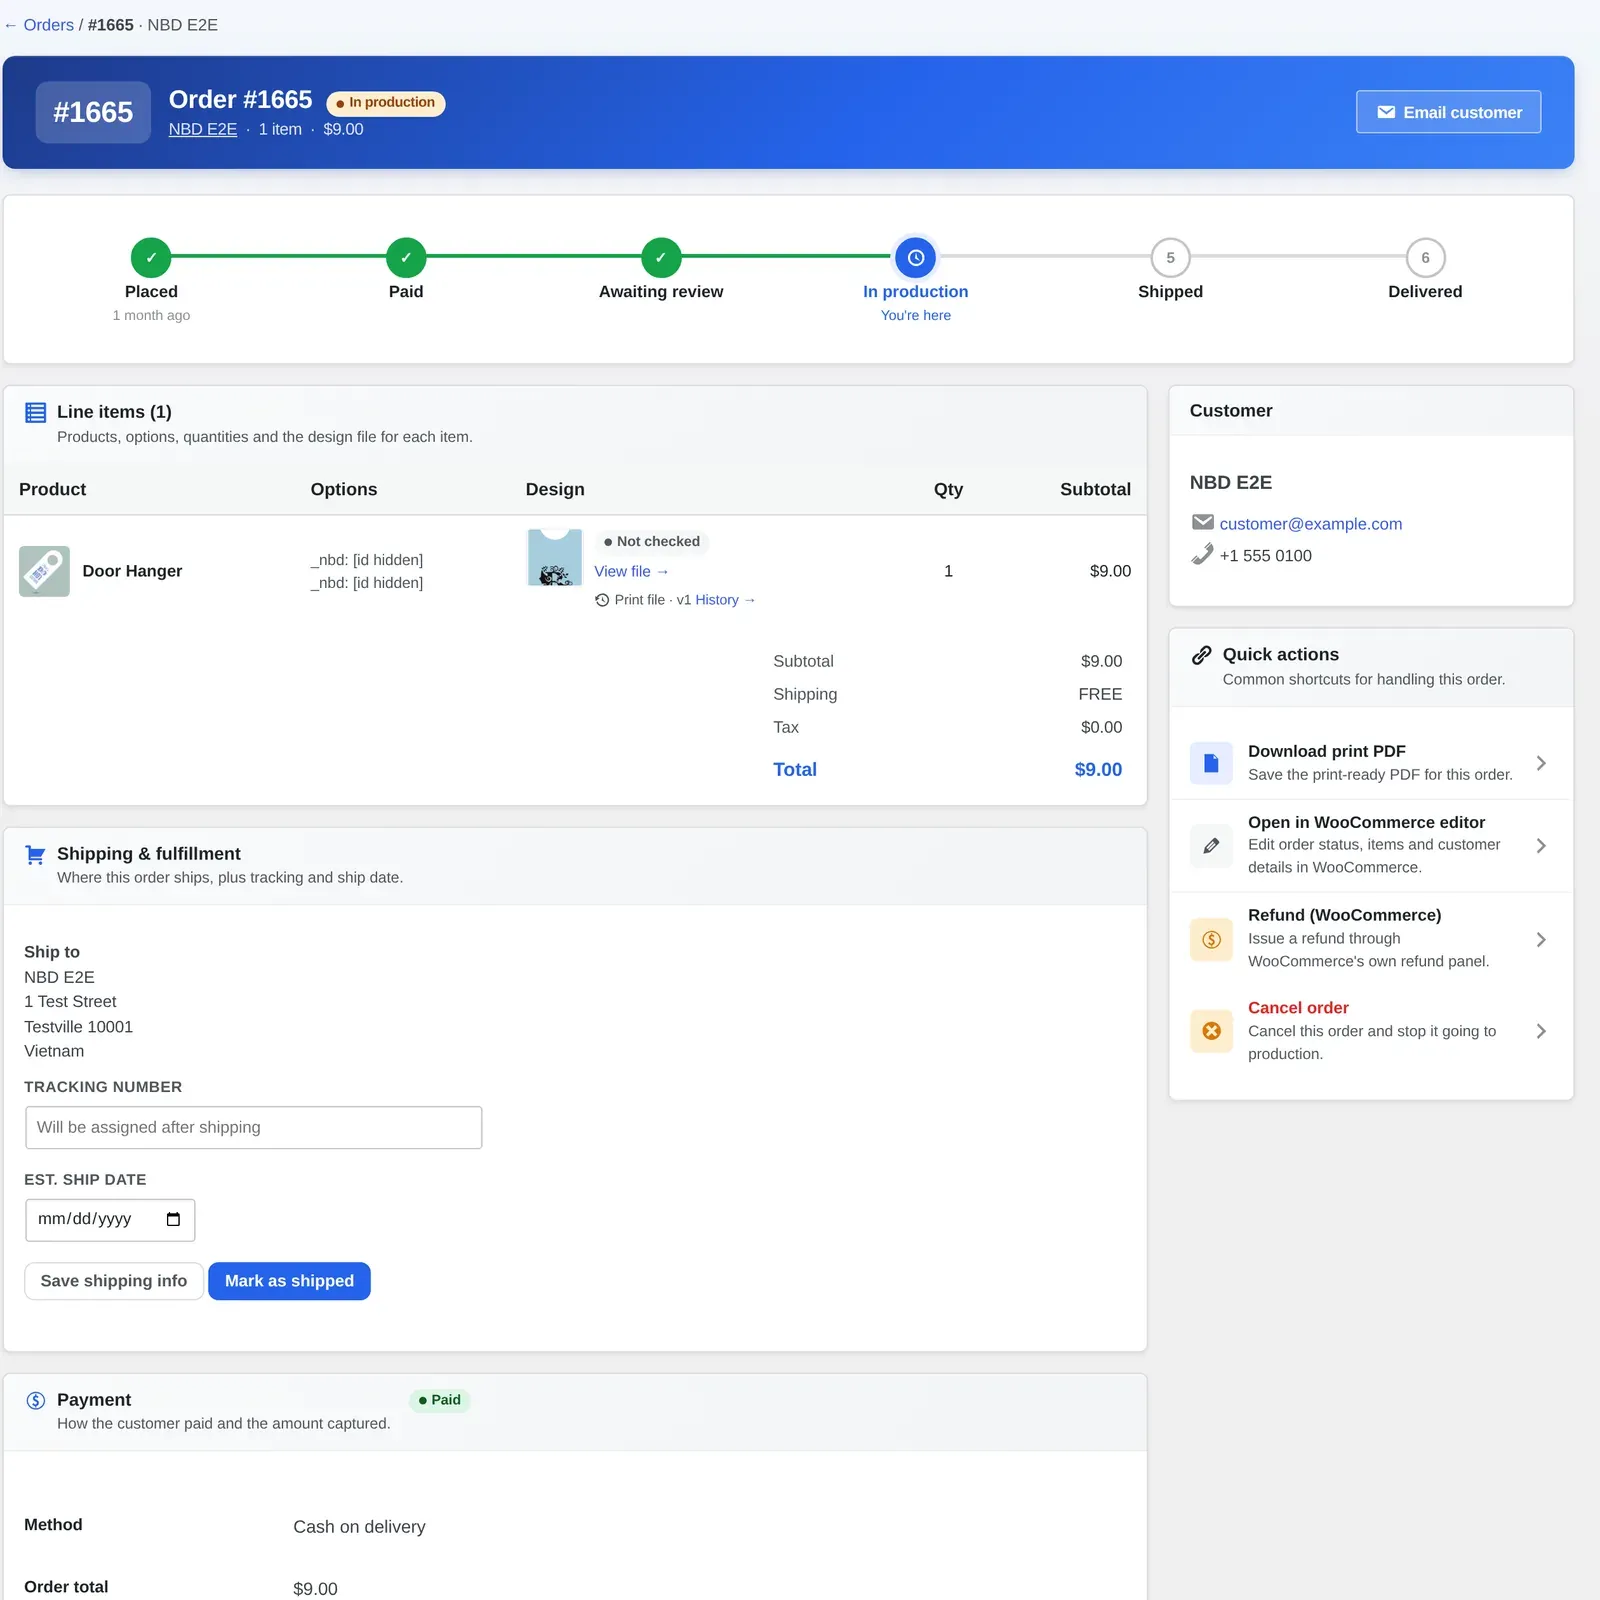Click the Paid checkmark step
Image resolution: width=1600 pixels, height=1600 pixels.
point(406,257)
